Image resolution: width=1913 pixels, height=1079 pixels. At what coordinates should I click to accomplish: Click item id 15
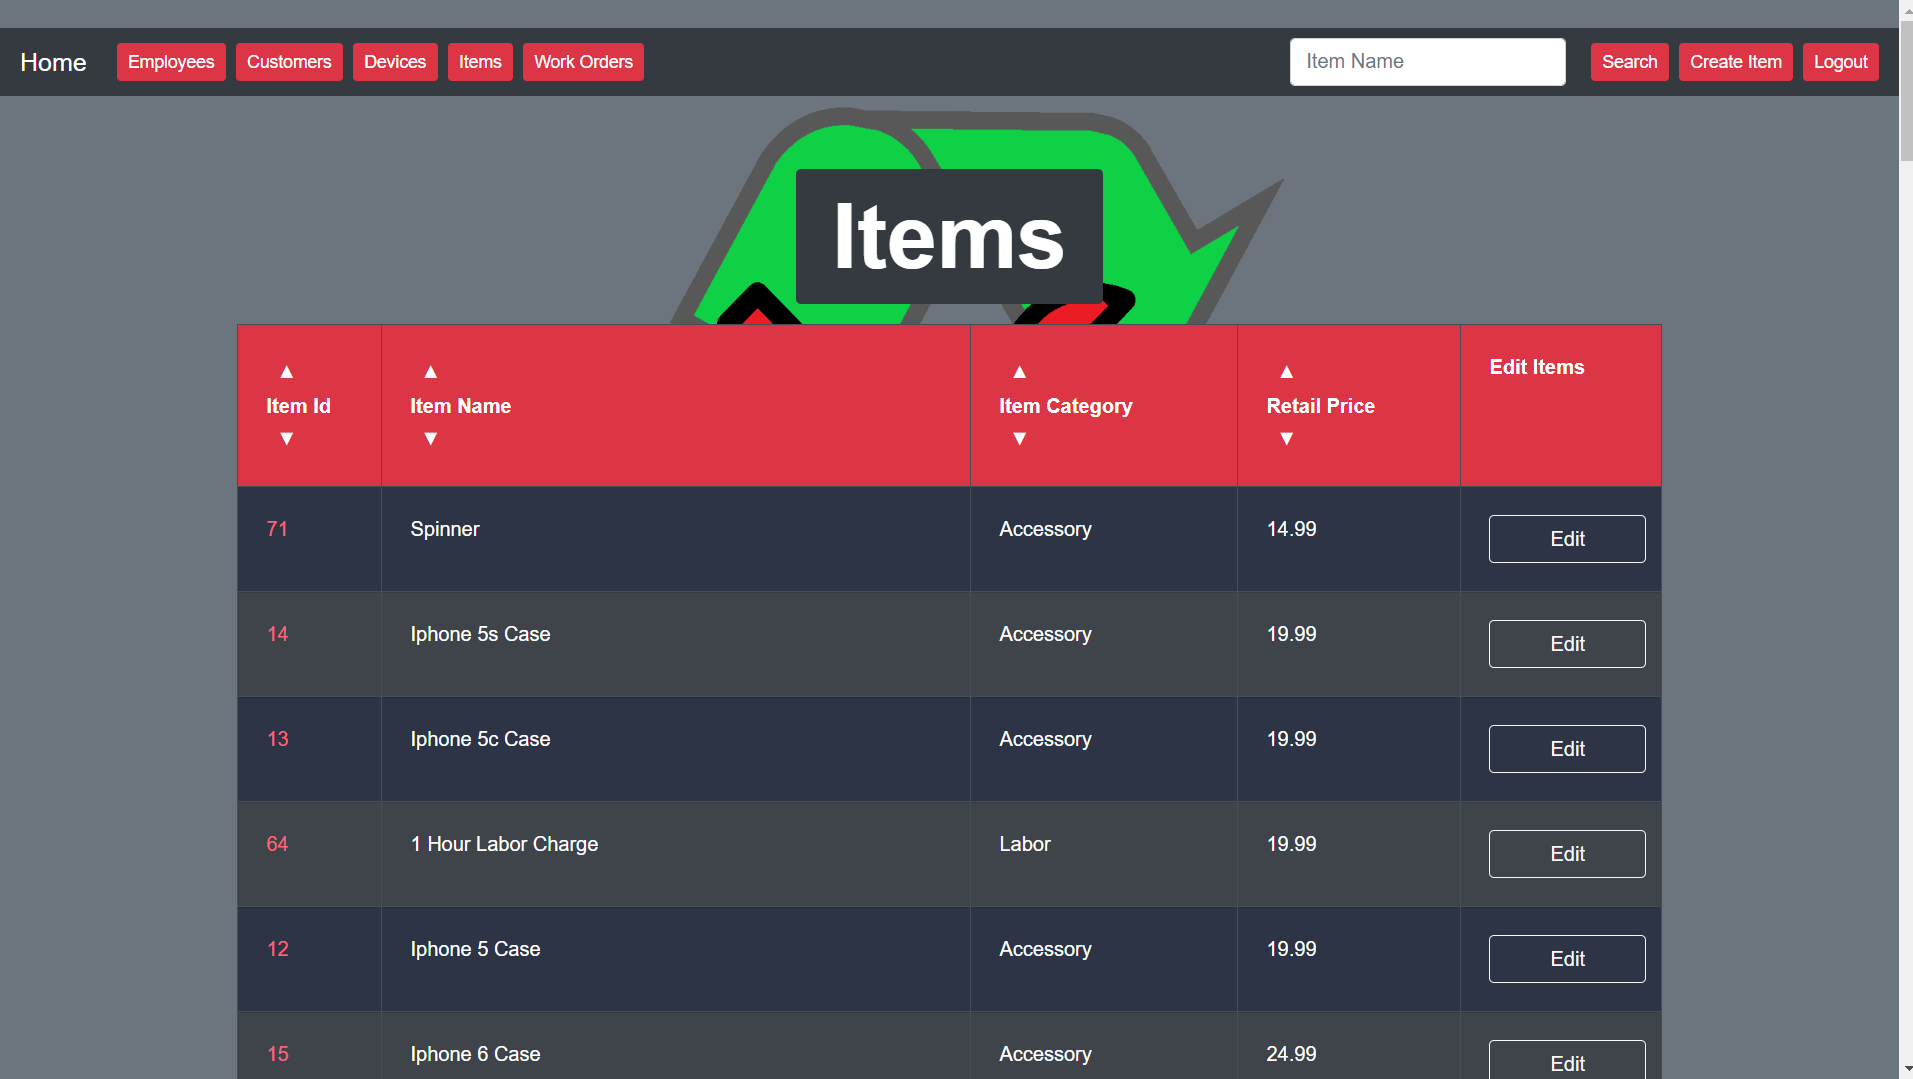pyautogui.click(x=277, y=1054)
